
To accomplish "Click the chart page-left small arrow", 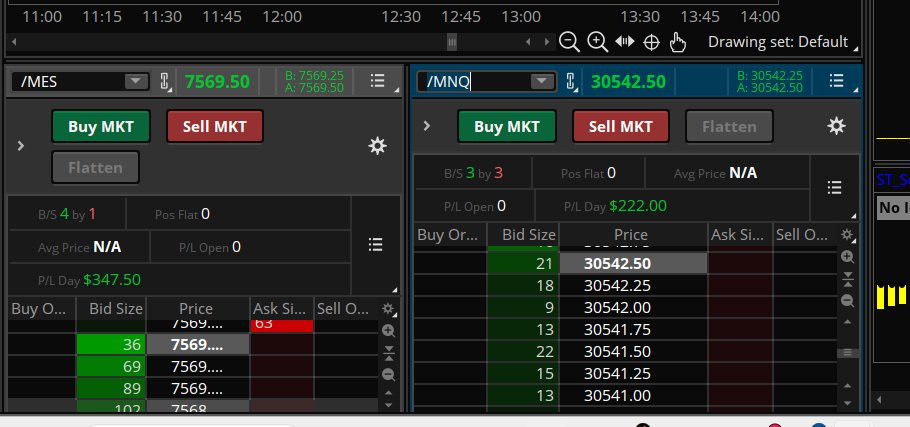I will pos(528,42).
